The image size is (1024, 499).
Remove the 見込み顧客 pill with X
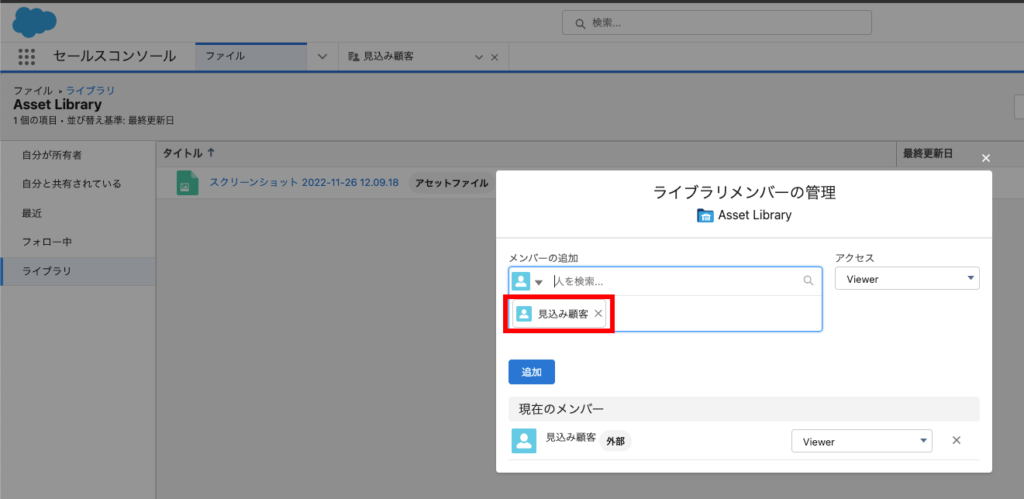click(598, 314)
